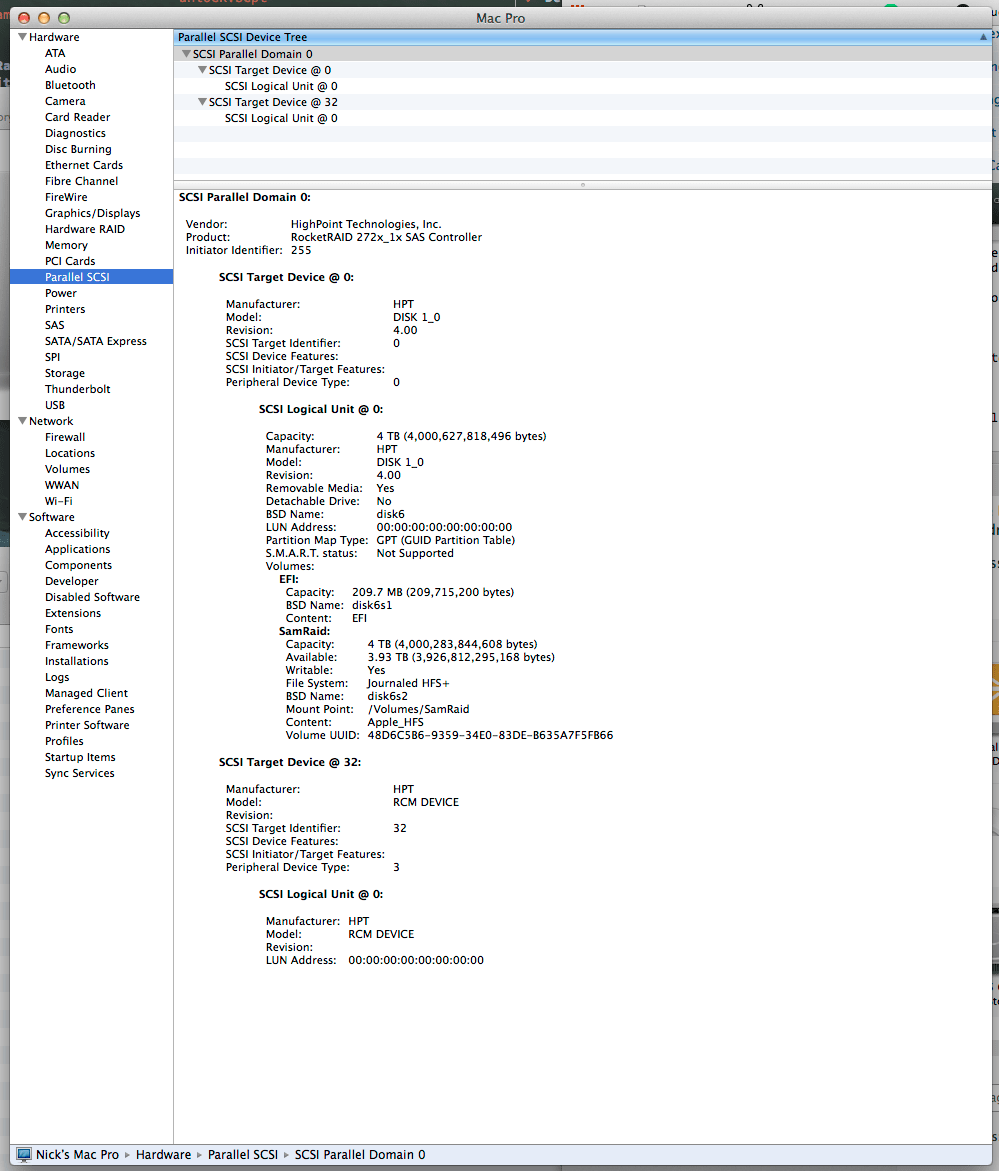Image resolution: width=999 pixels, height=1171 pixels.
Task: Select Fibre Channel entry
Action: pos(81,181)
